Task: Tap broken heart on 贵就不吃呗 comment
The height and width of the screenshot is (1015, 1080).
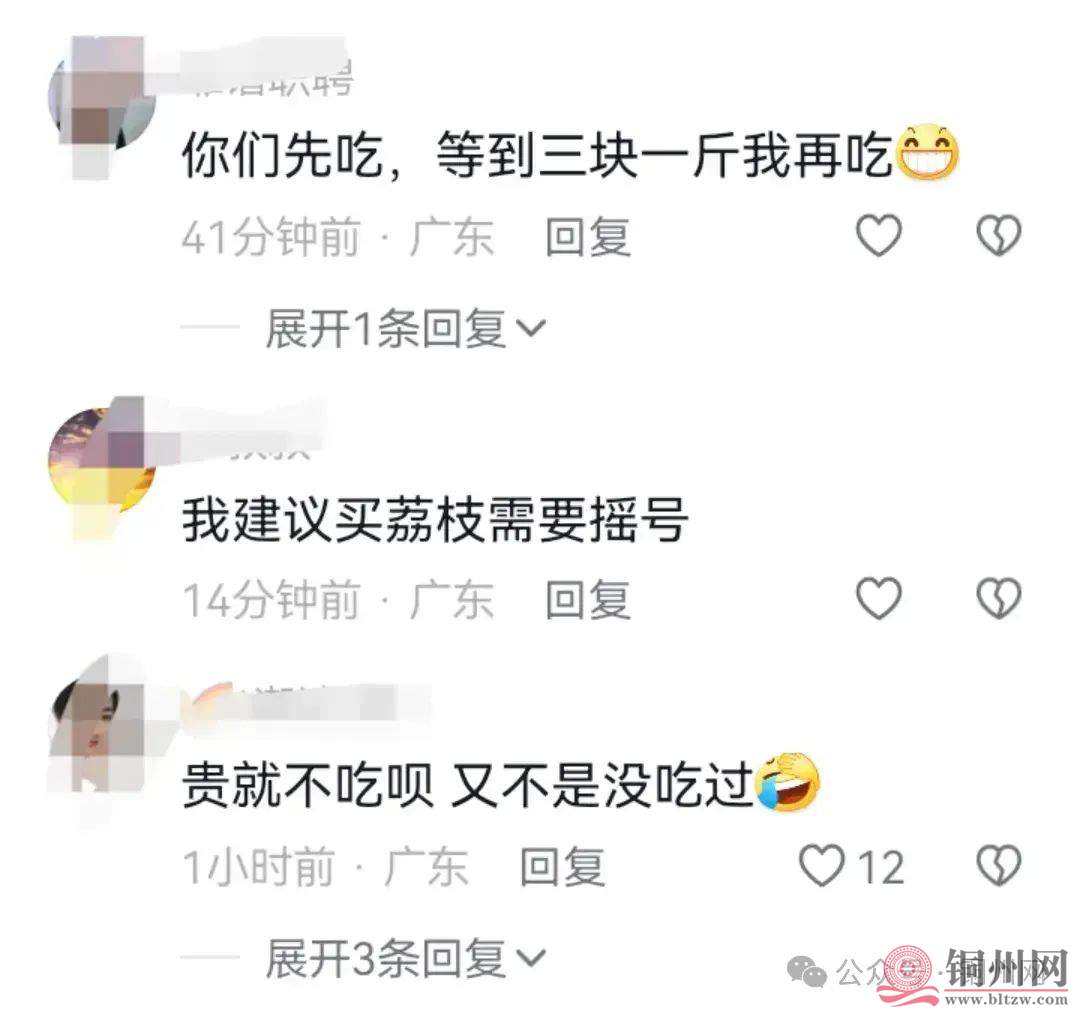Action: tap(999, 865)
